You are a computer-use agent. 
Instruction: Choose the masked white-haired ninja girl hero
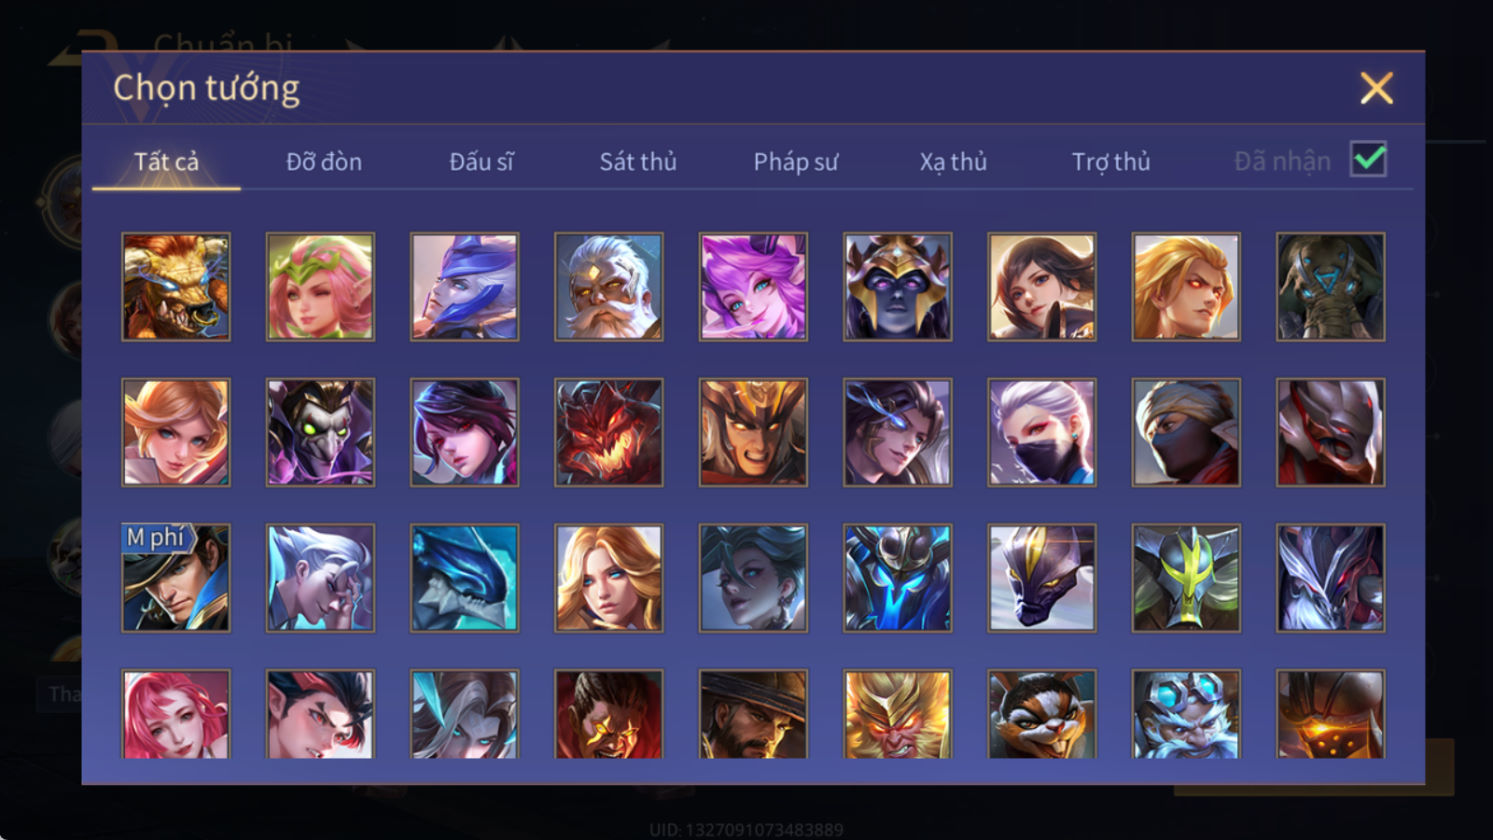(1042, 432)
